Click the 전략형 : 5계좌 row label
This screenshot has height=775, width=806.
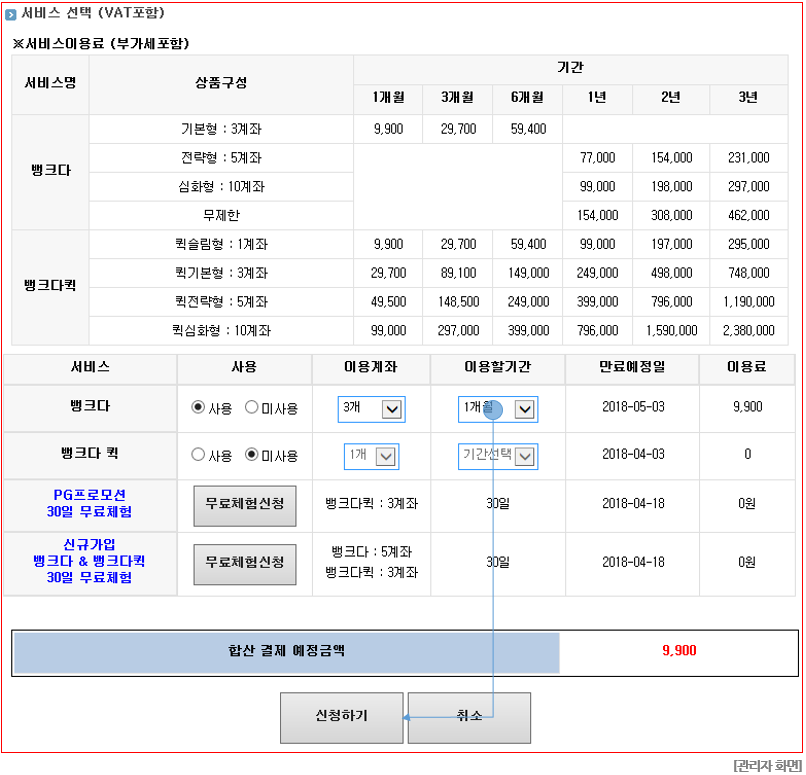(221, 158)
